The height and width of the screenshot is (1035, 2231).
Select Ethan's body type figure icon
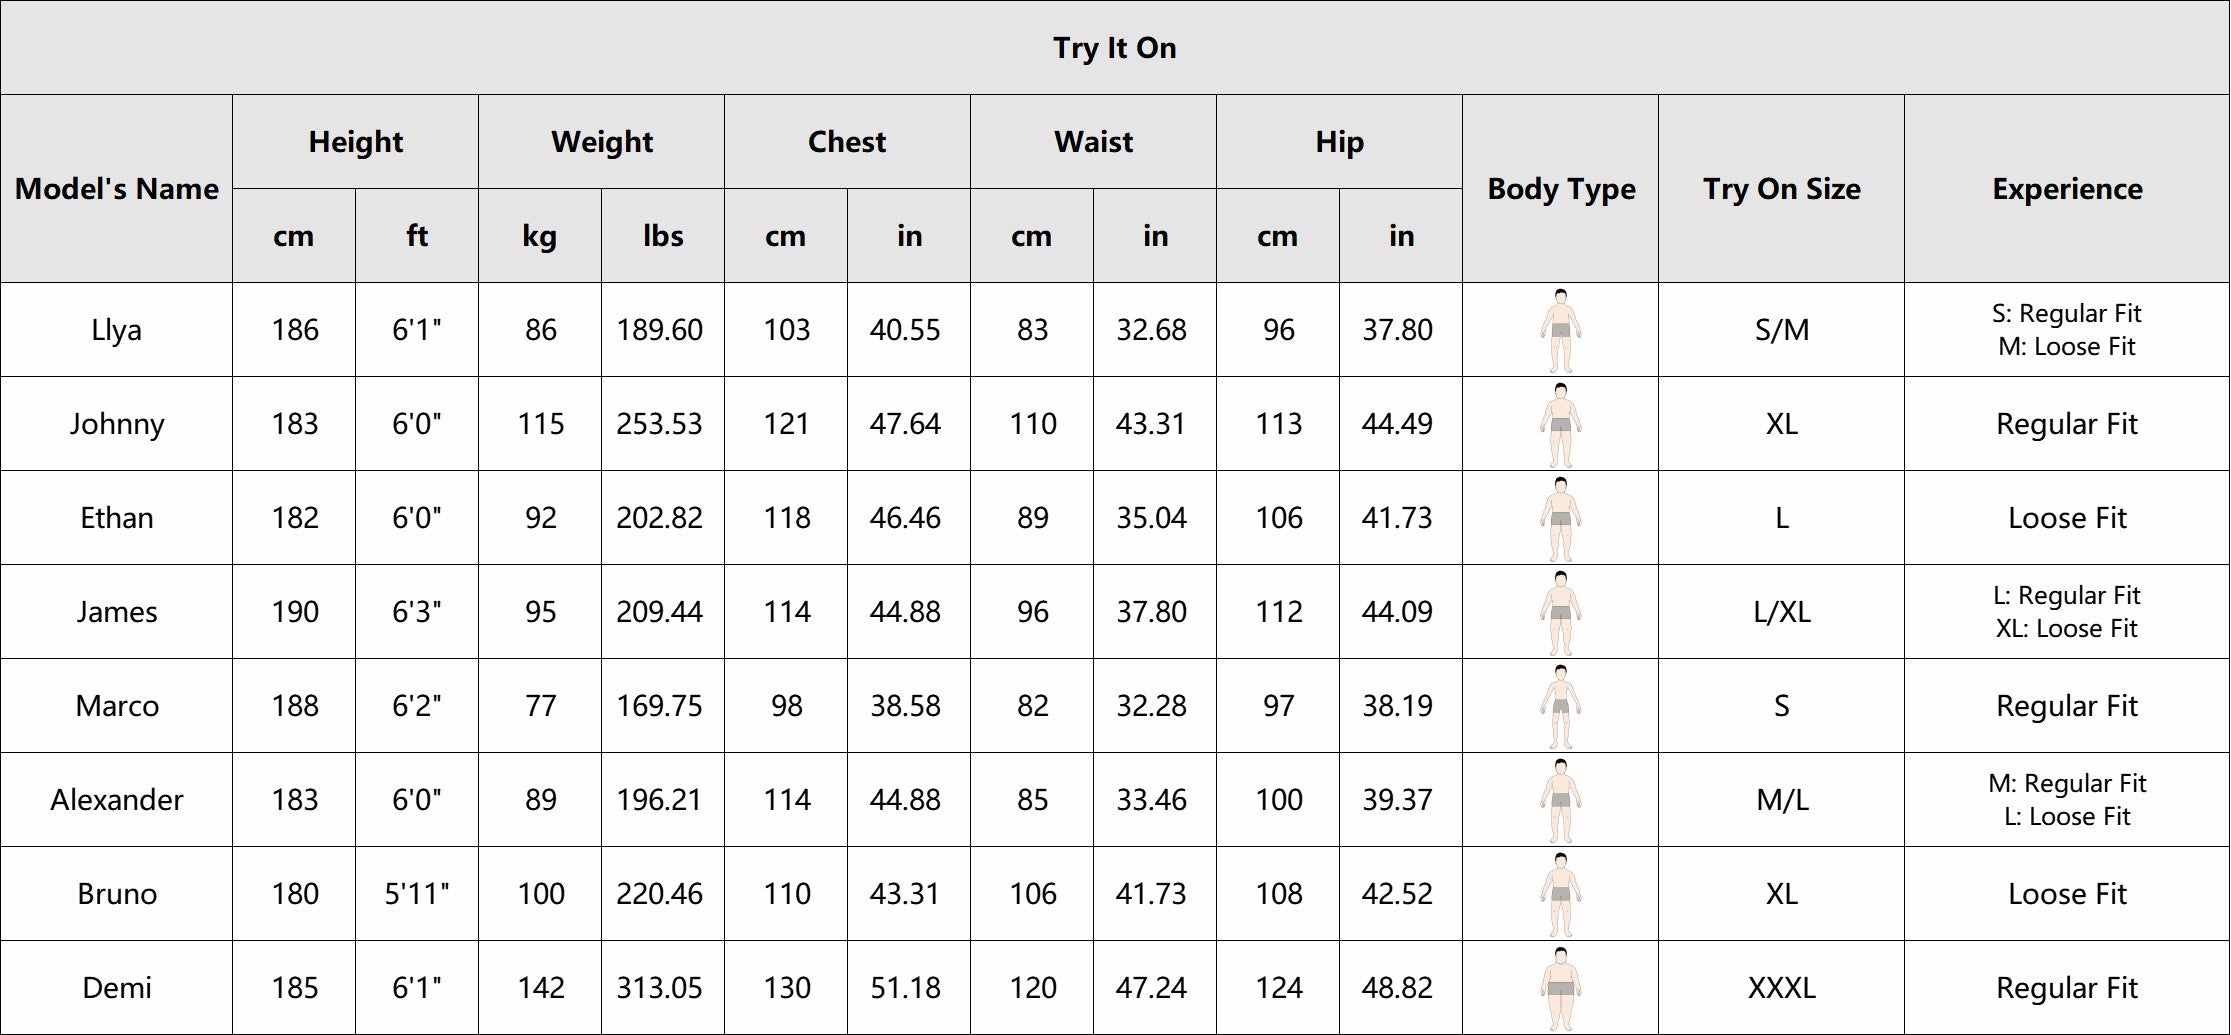[1560, 518]
